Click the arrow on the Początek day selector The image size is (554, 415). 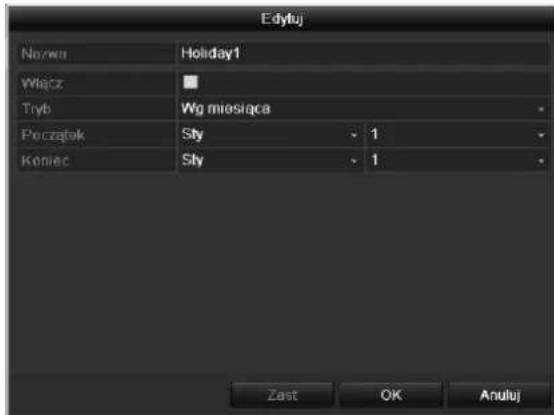click(541, 135)
